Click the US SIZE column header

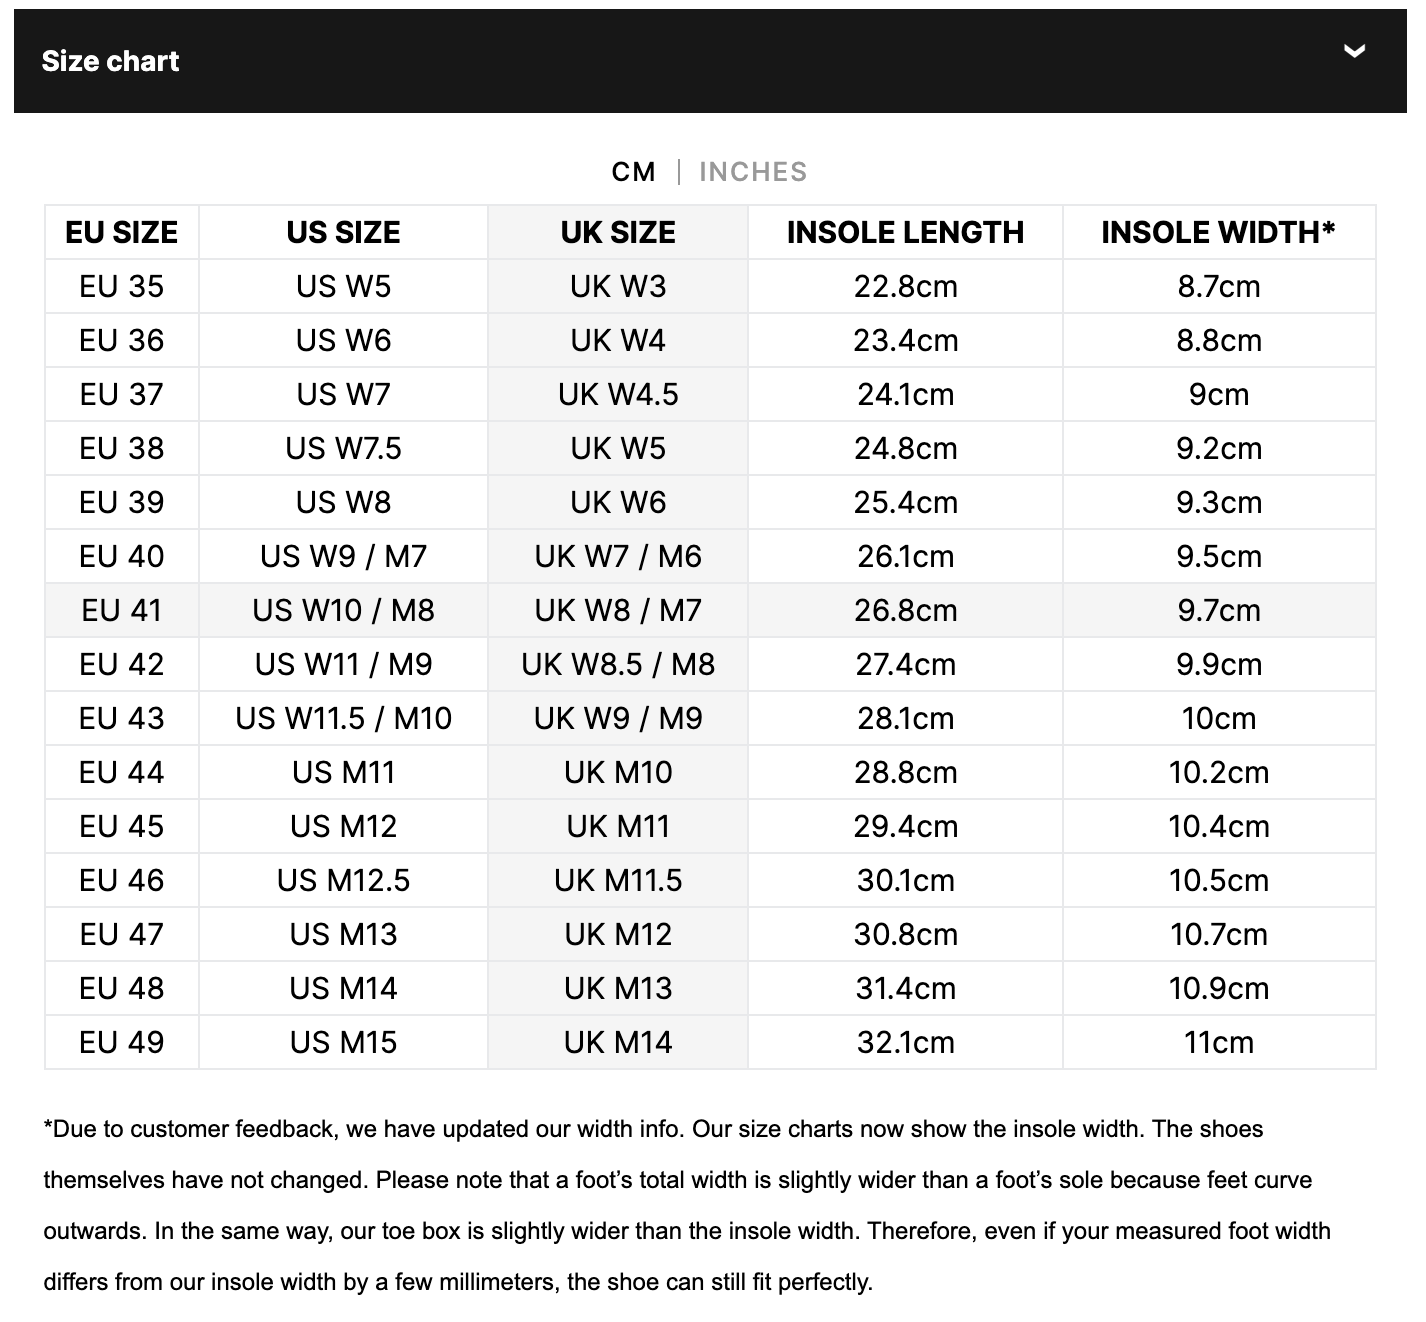[343, 232]
